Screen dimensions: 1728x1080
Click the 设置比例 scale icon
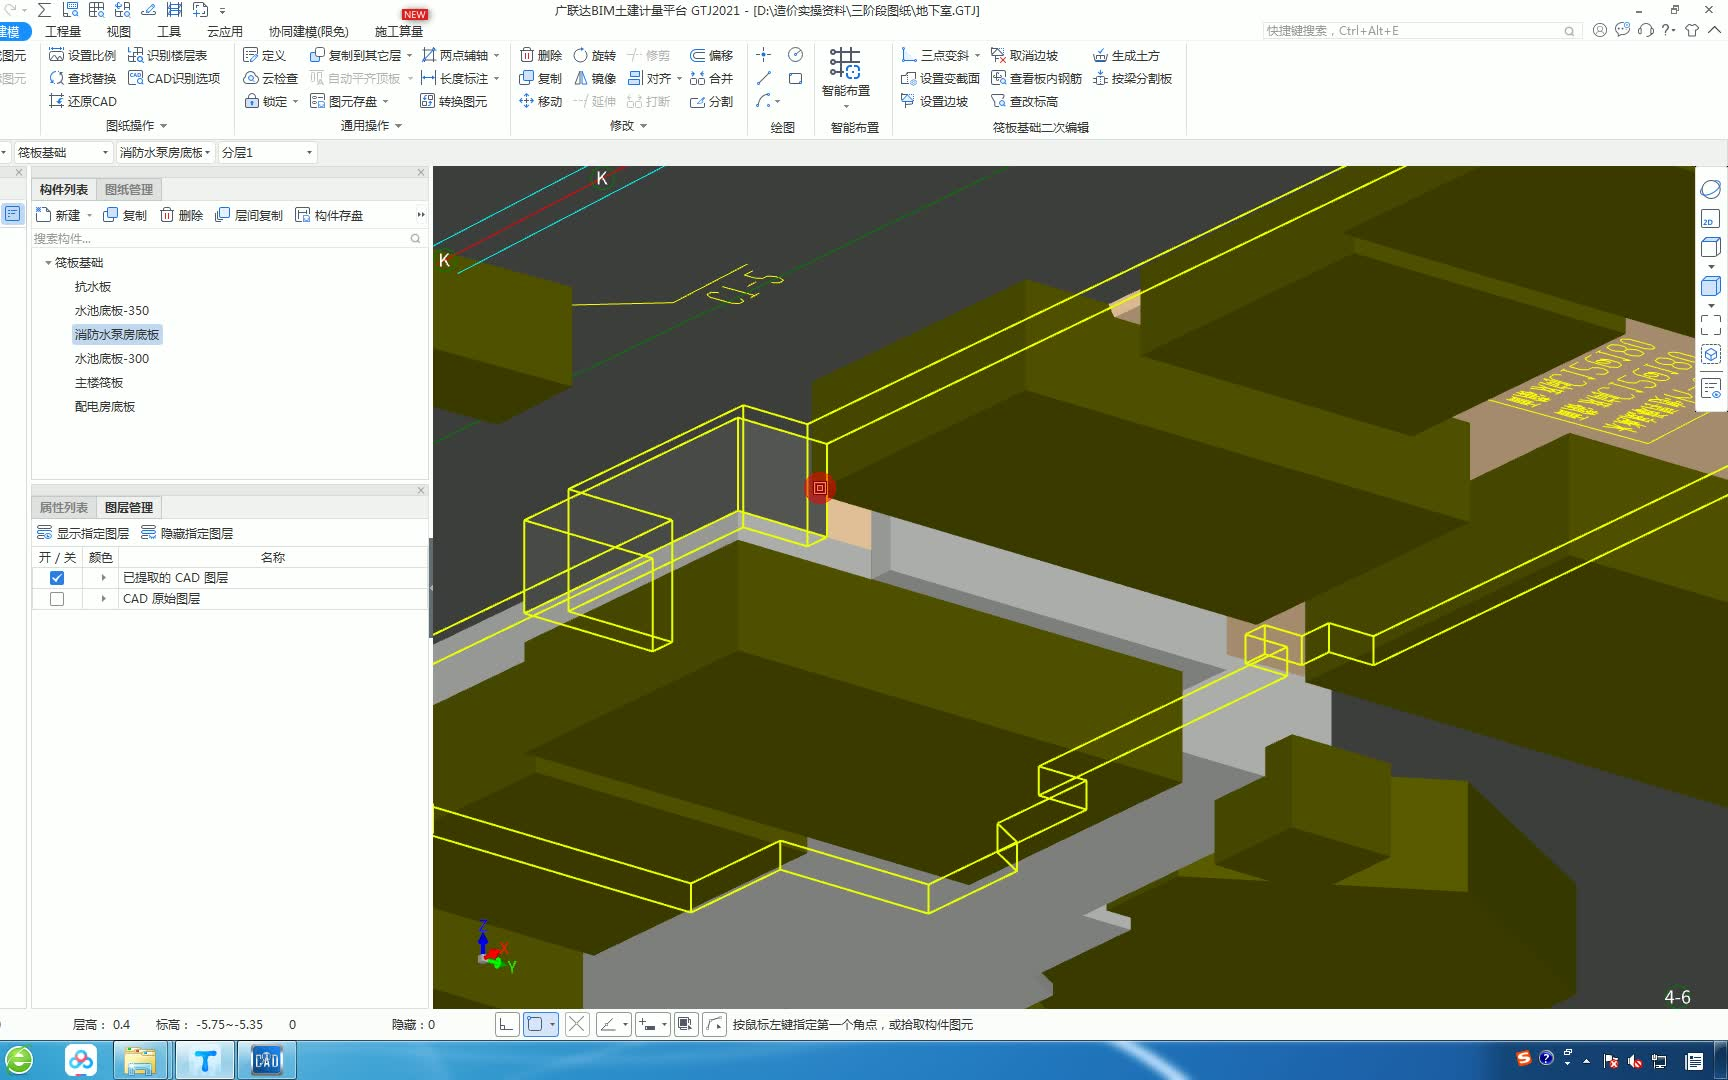(57, 55)
